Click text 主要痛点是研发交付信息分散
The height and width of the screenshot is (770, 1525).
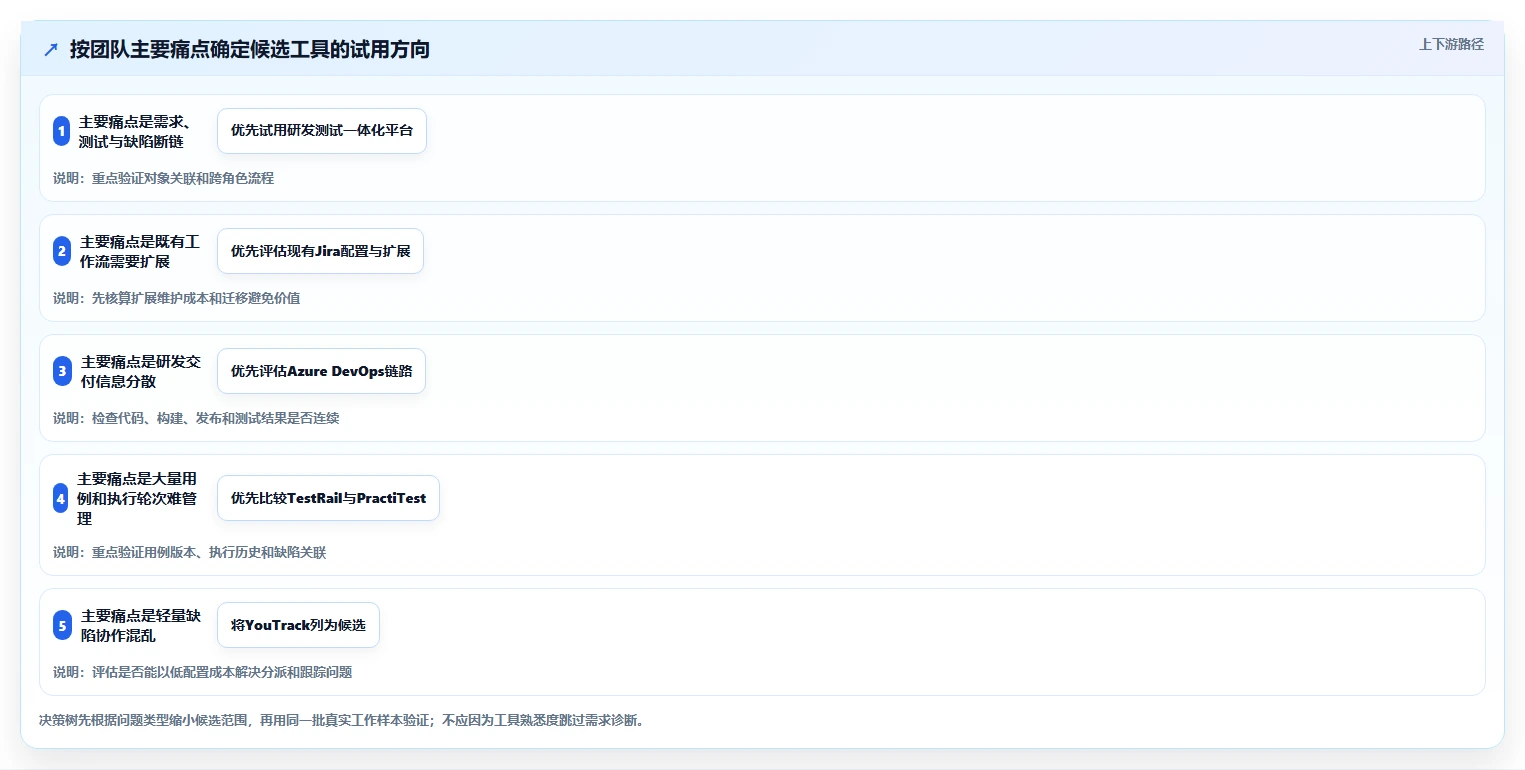(141, 371)
